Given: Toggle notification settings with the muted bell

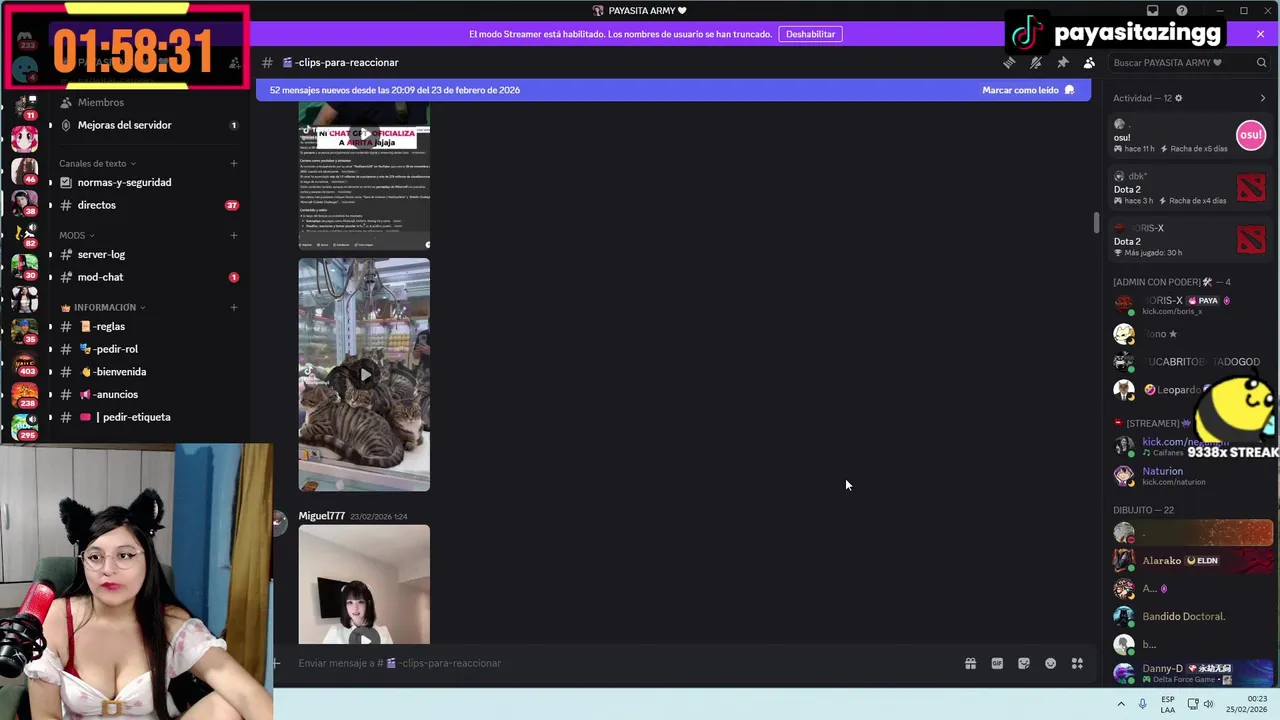Looking at the screenshot, I should click(1036, 62).
